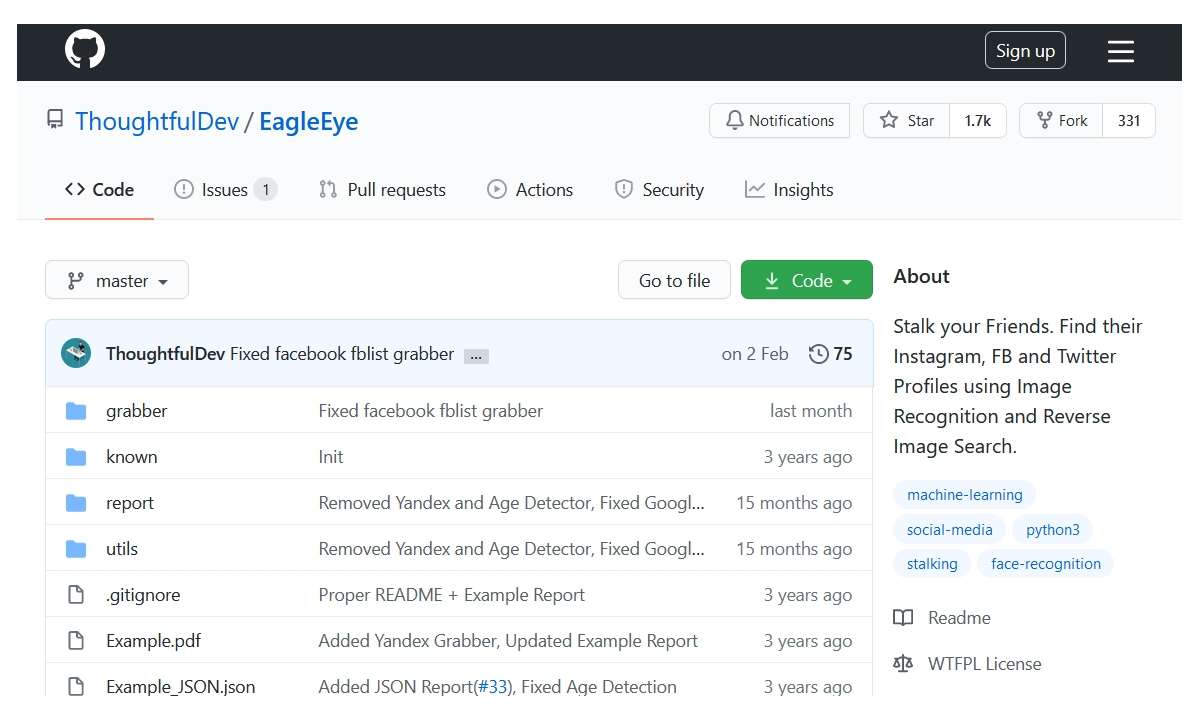
Task: Open the WTFPL License link
Action: 968,664
